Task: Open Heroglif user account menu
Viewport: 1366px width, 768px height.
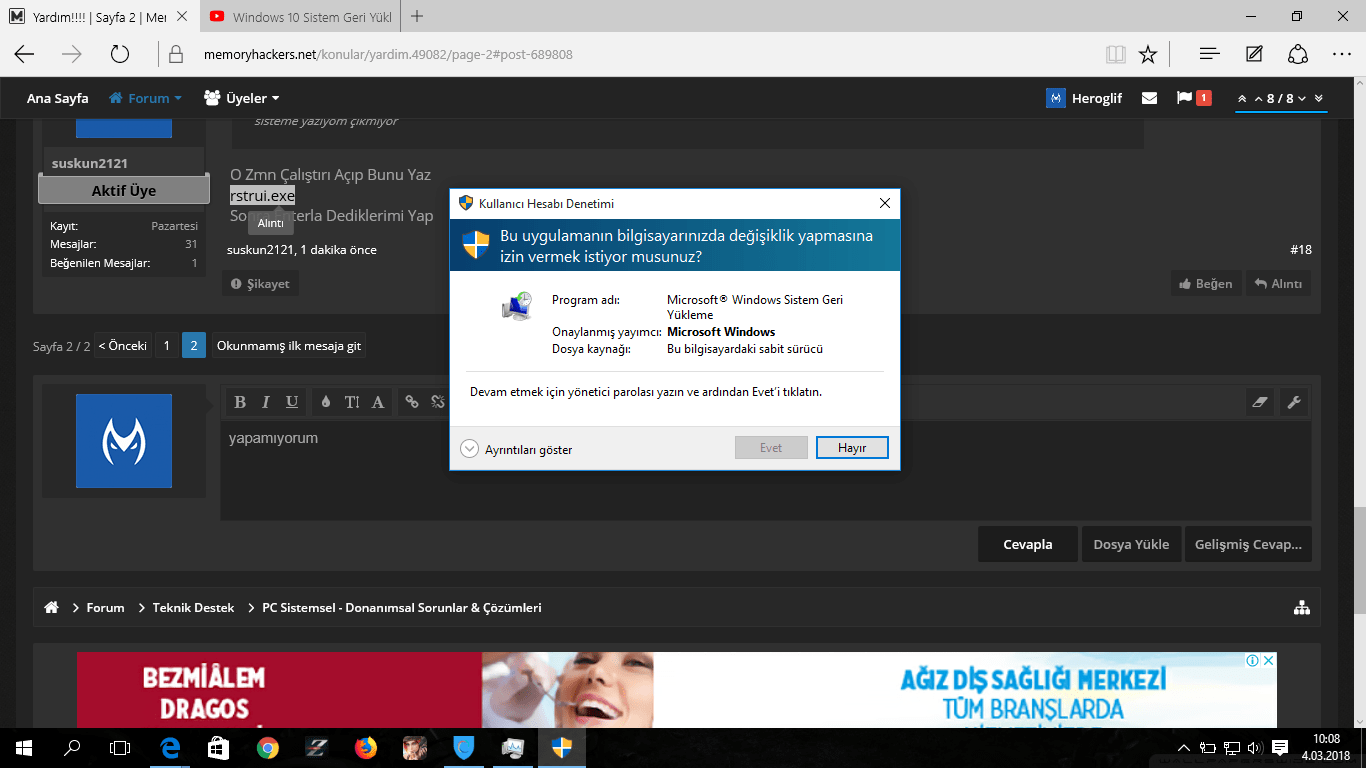Action: 1084,98
